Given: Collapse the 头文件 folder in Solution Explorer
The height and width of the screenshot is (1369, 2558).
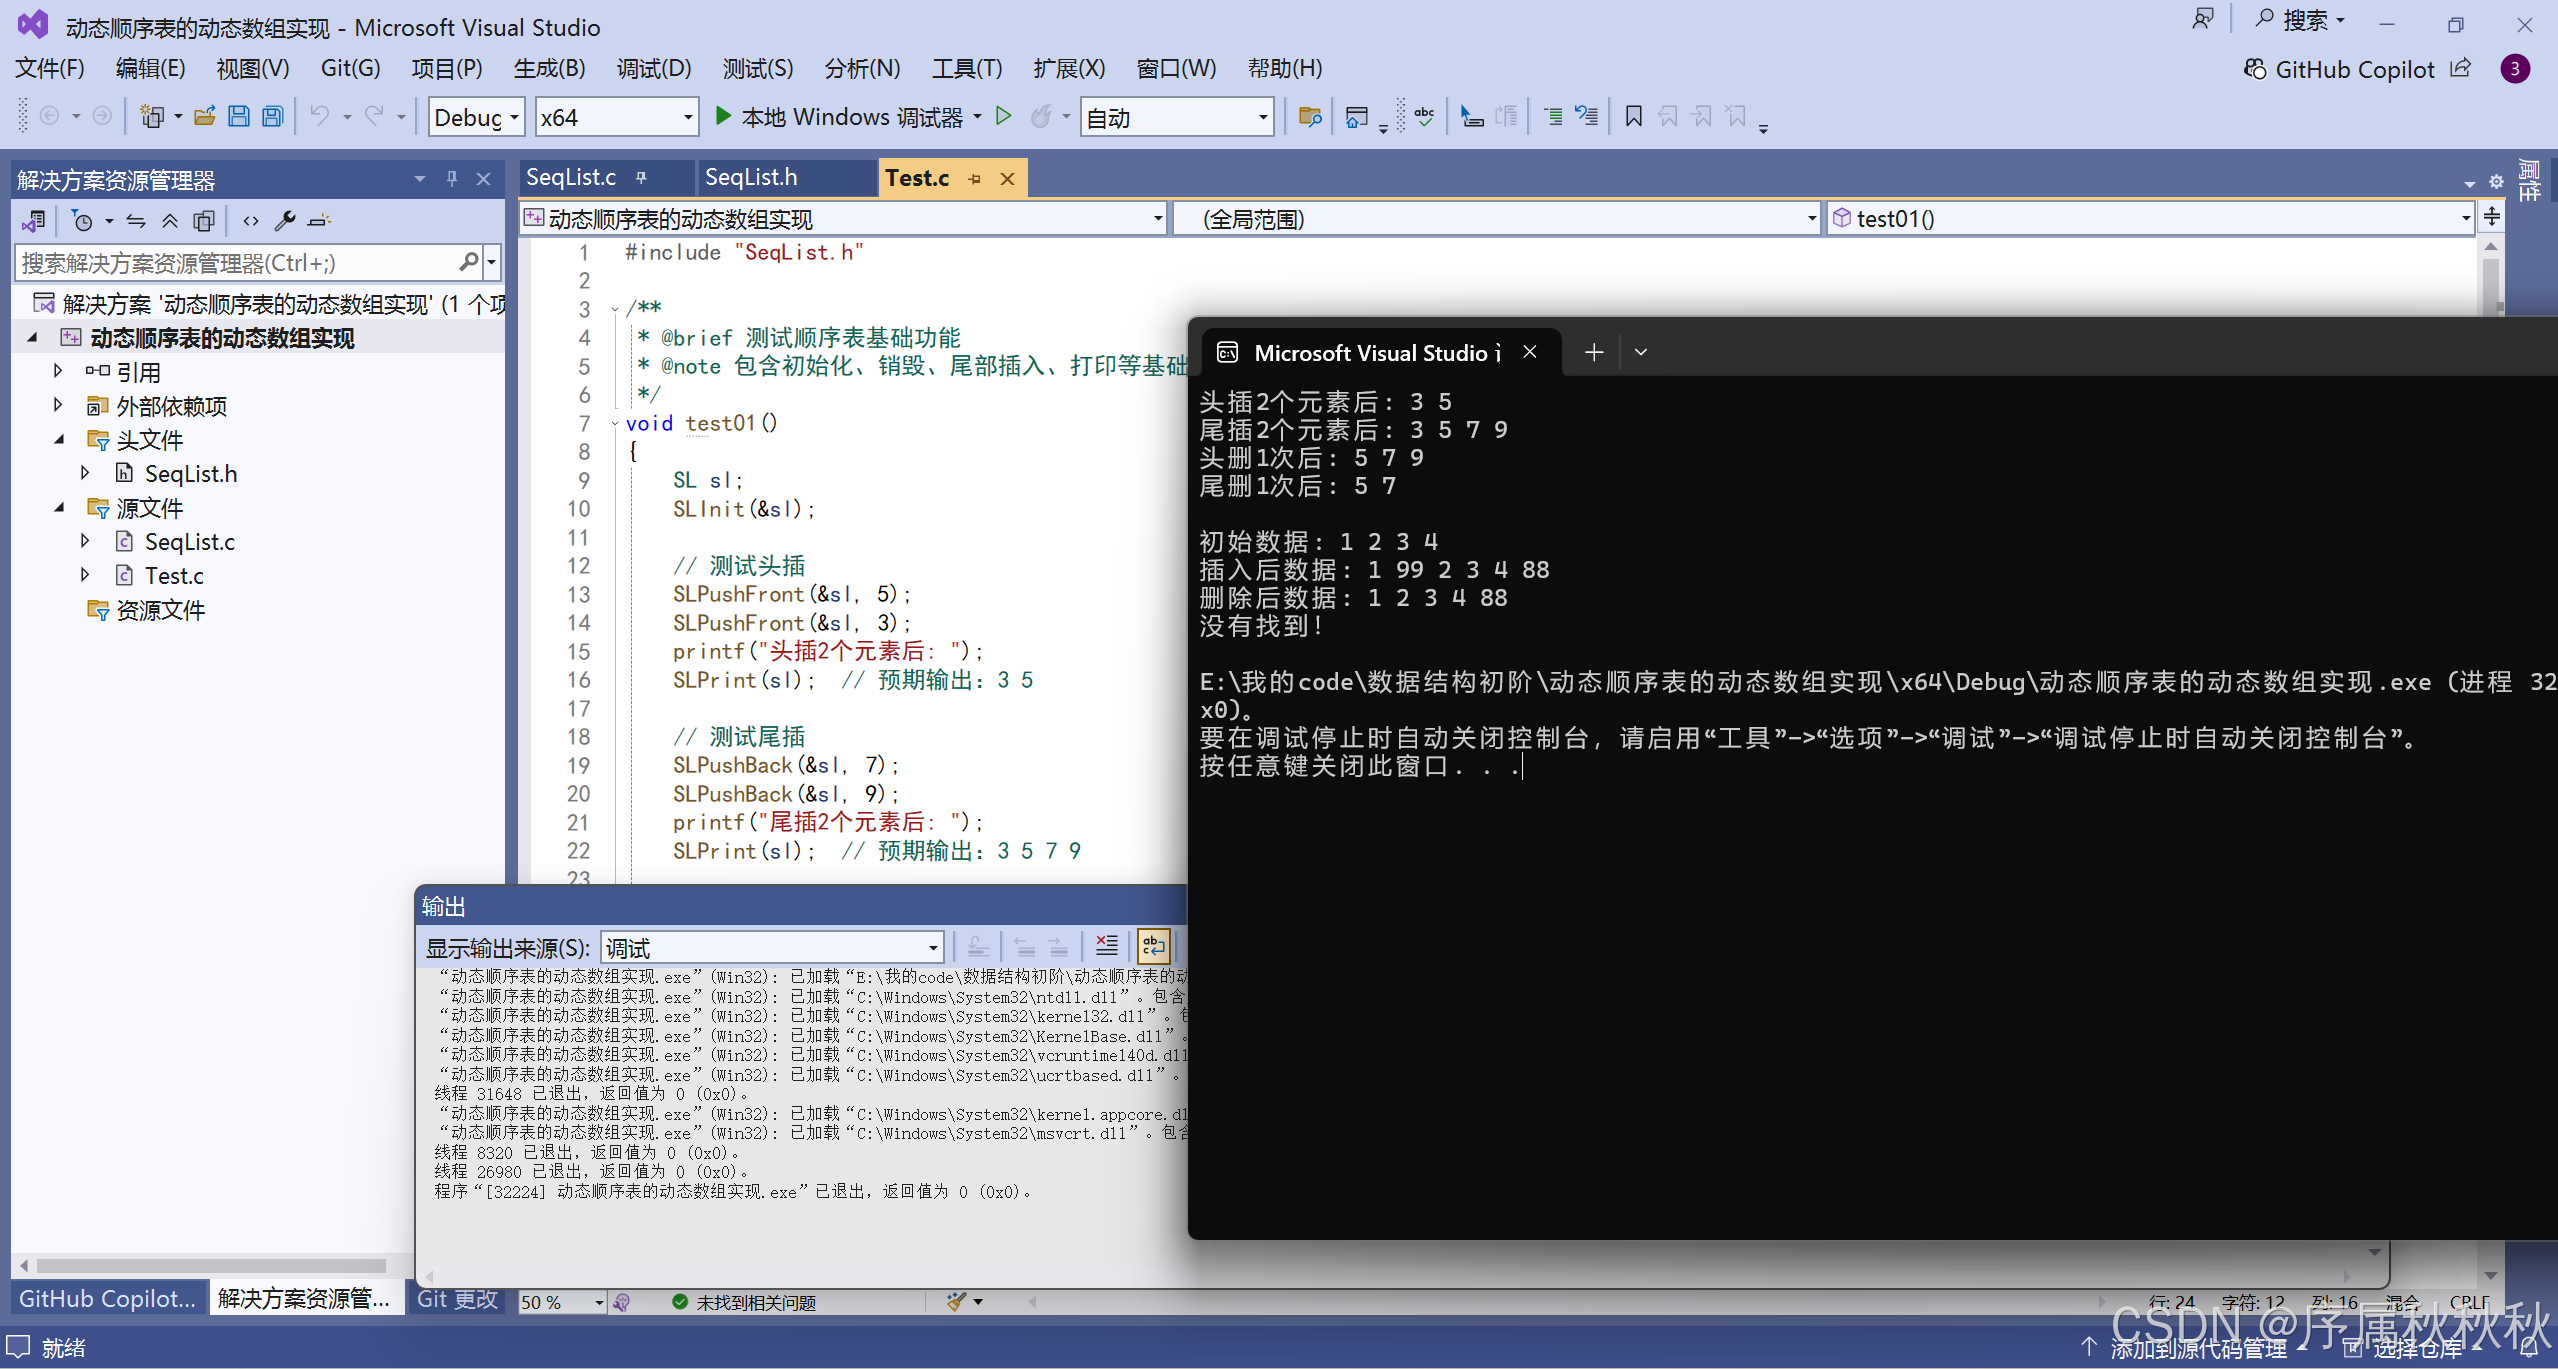Looking at the screenshot, I should point(59,439).
